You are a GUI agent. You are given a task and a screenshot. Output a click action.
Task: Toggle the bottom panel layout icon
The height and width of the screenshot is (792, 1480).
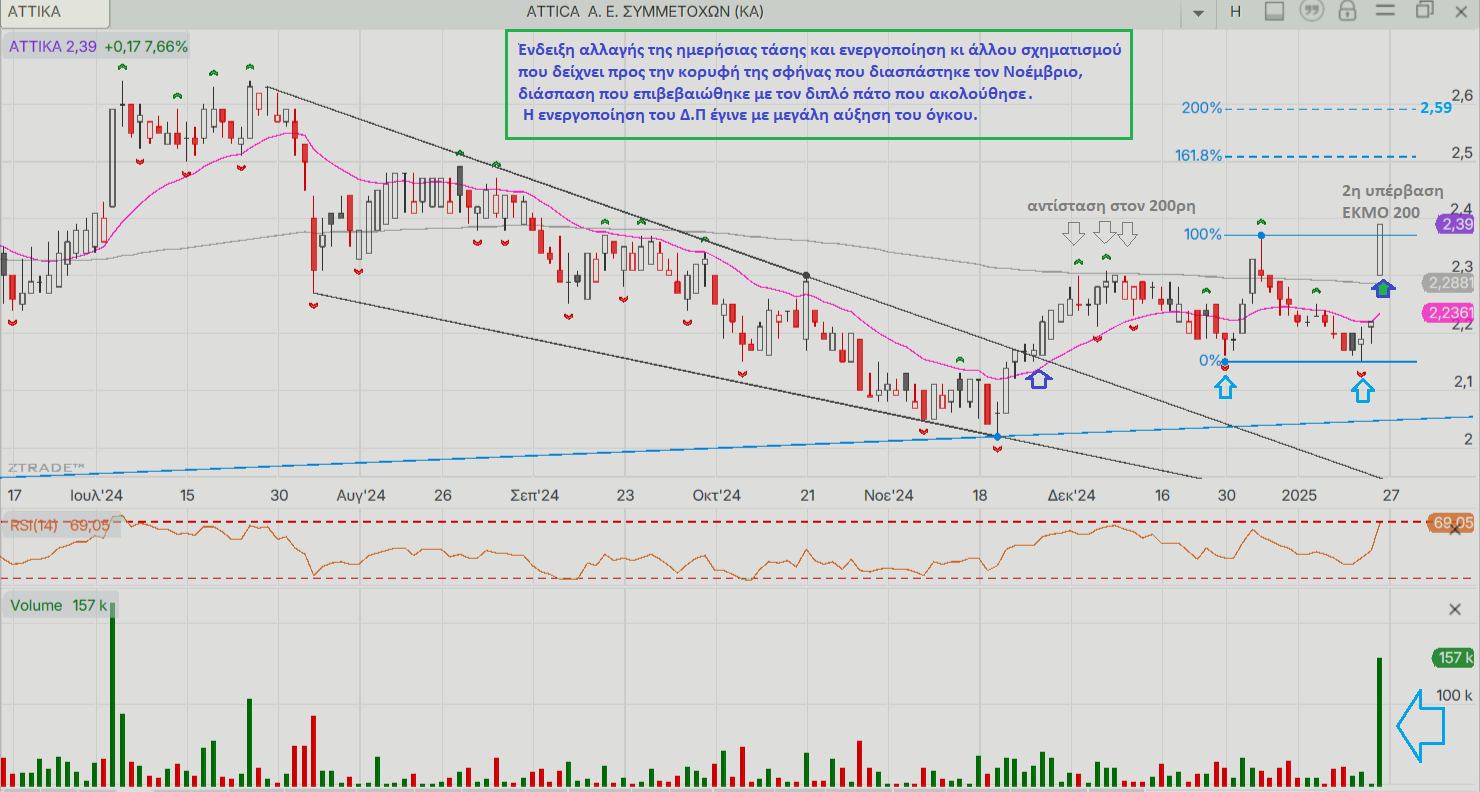click(1274, 11)
